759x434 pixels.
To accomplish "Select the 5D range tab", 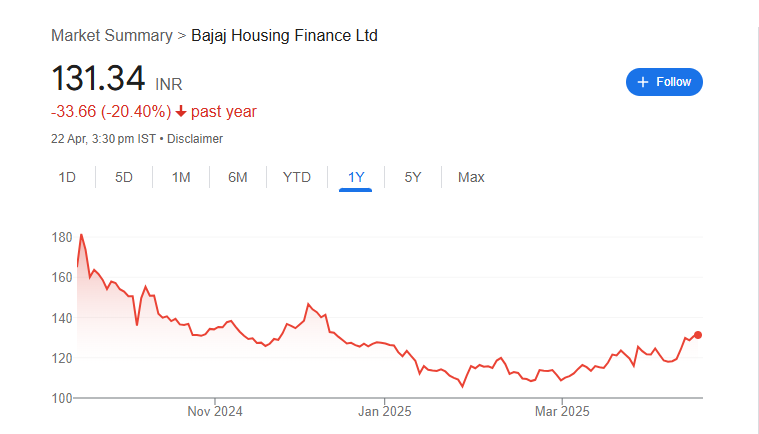I will tap(124, 177).
